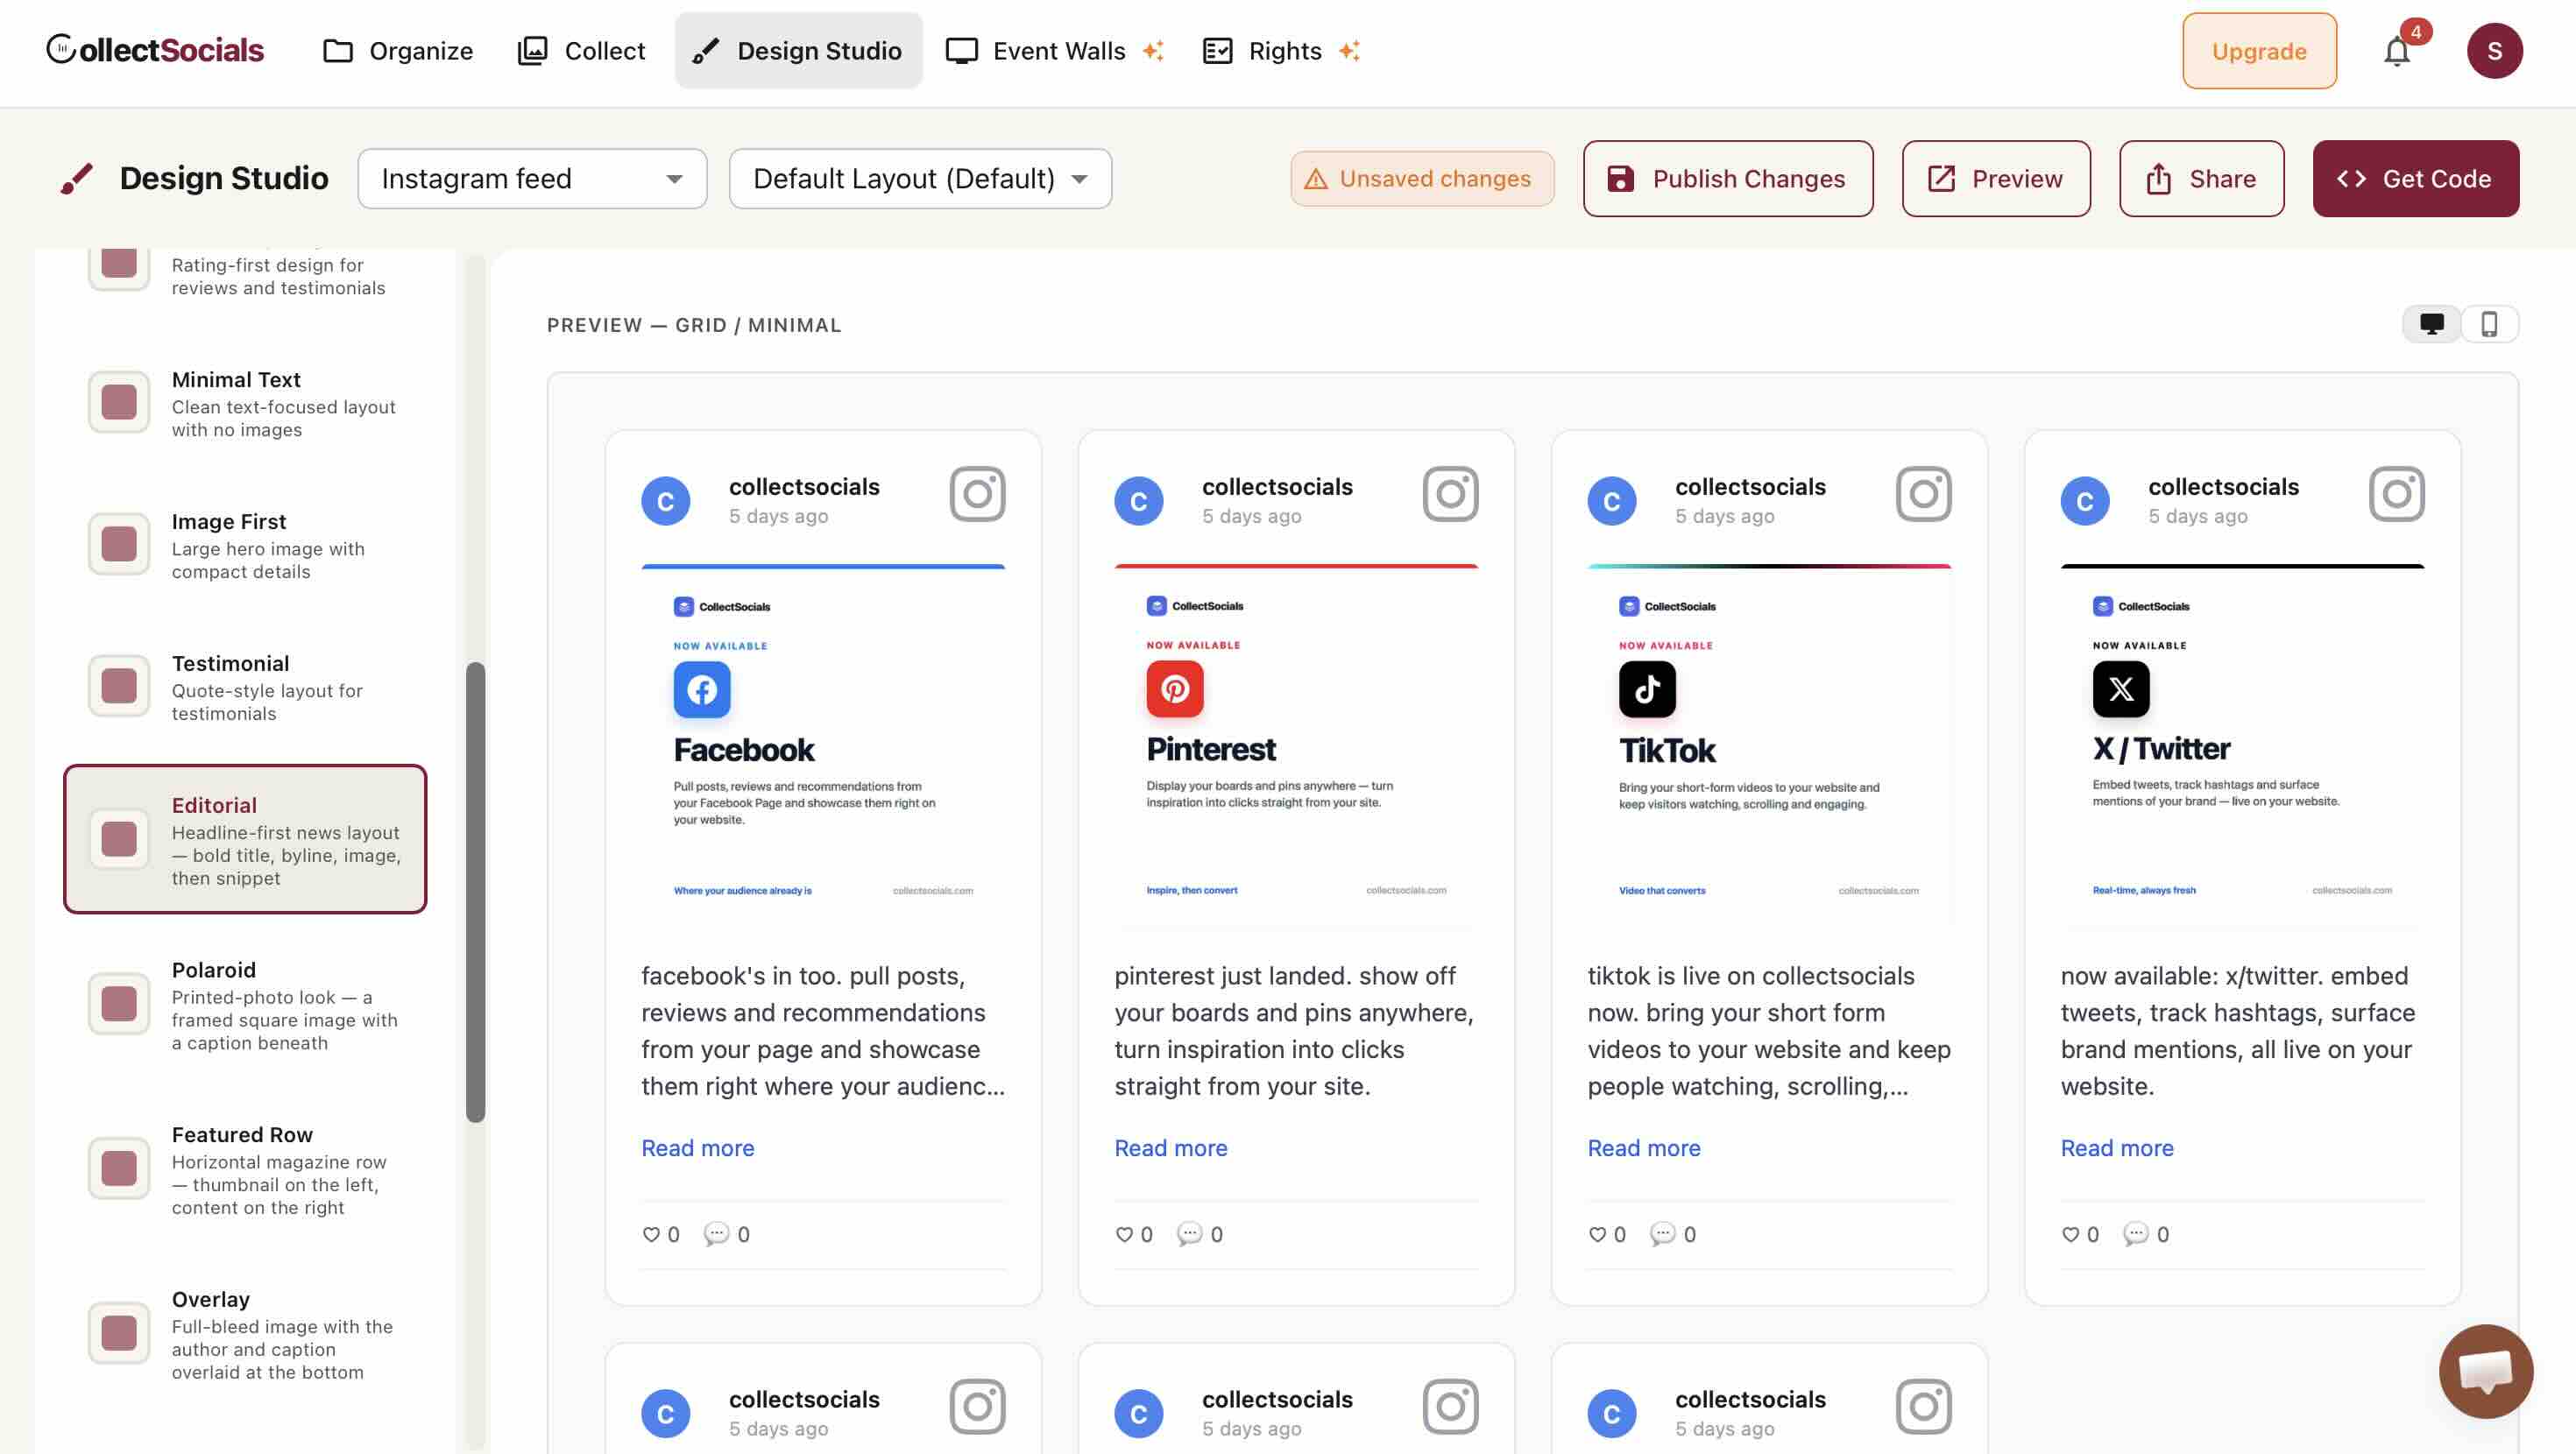The height and width of the screenshot is (1454, 2576).
Task: Switch preview to mobile view
Action: [x=2489, y=324]
